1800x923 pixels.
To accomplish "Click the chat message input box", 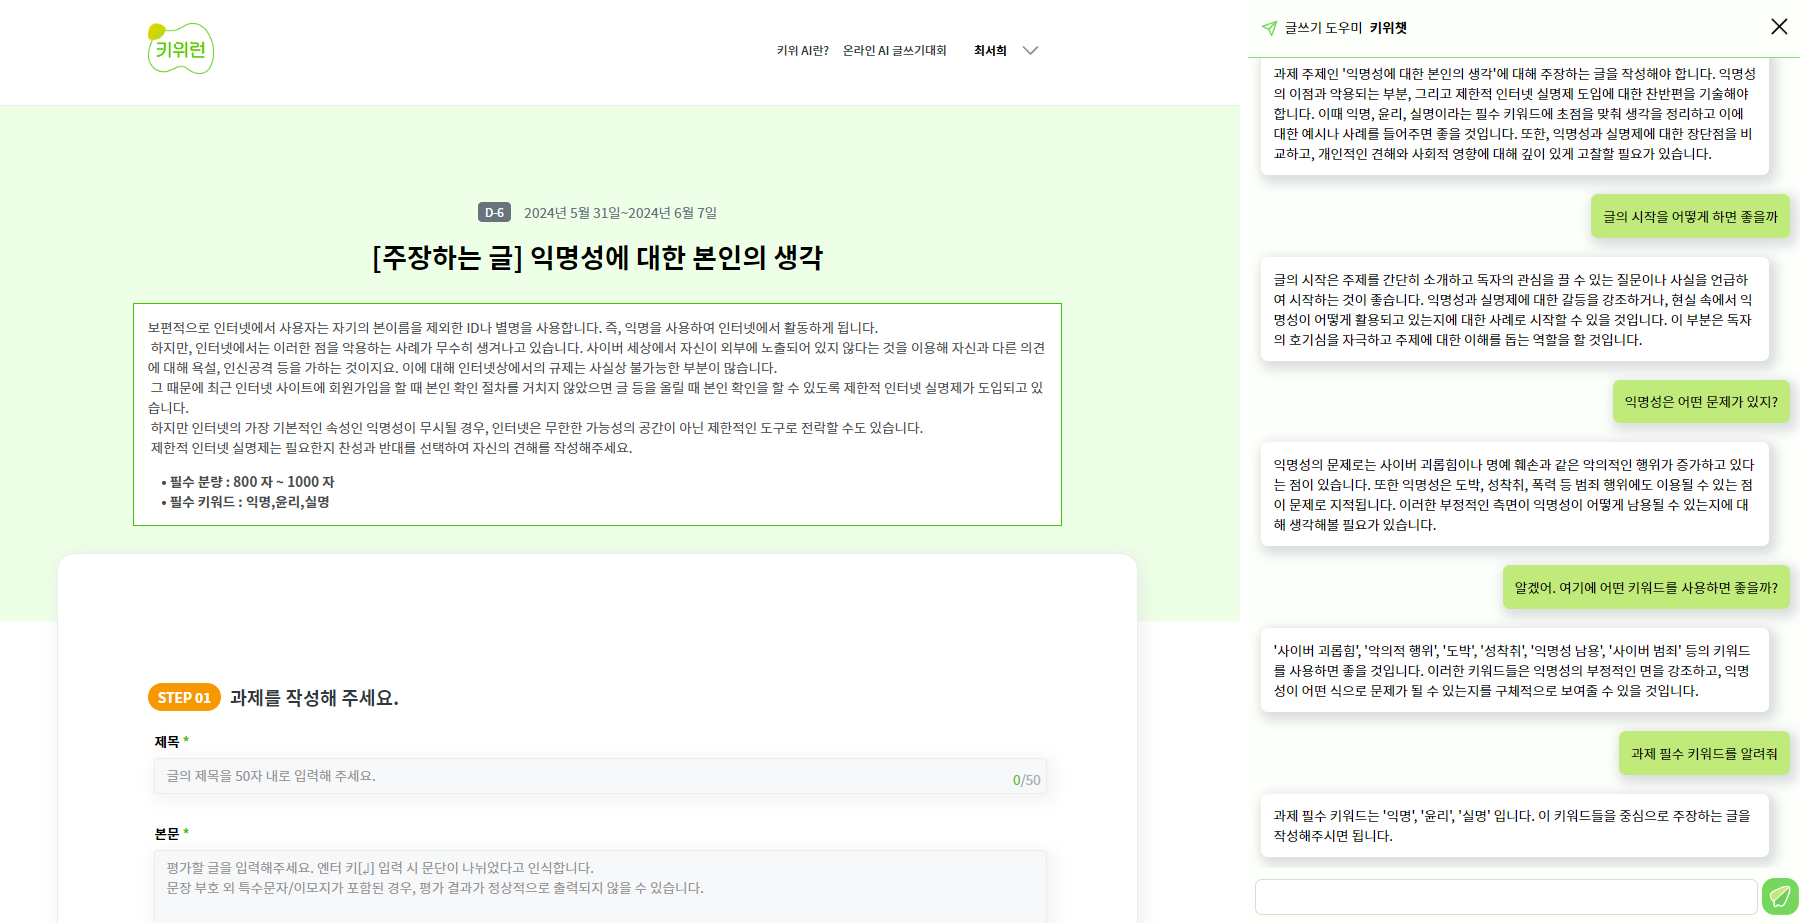I will click(x=1505, y=896).
